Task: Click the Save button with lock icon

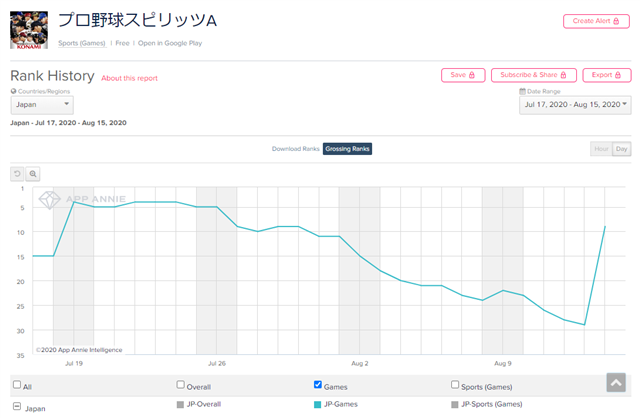Action: point(463,75)
